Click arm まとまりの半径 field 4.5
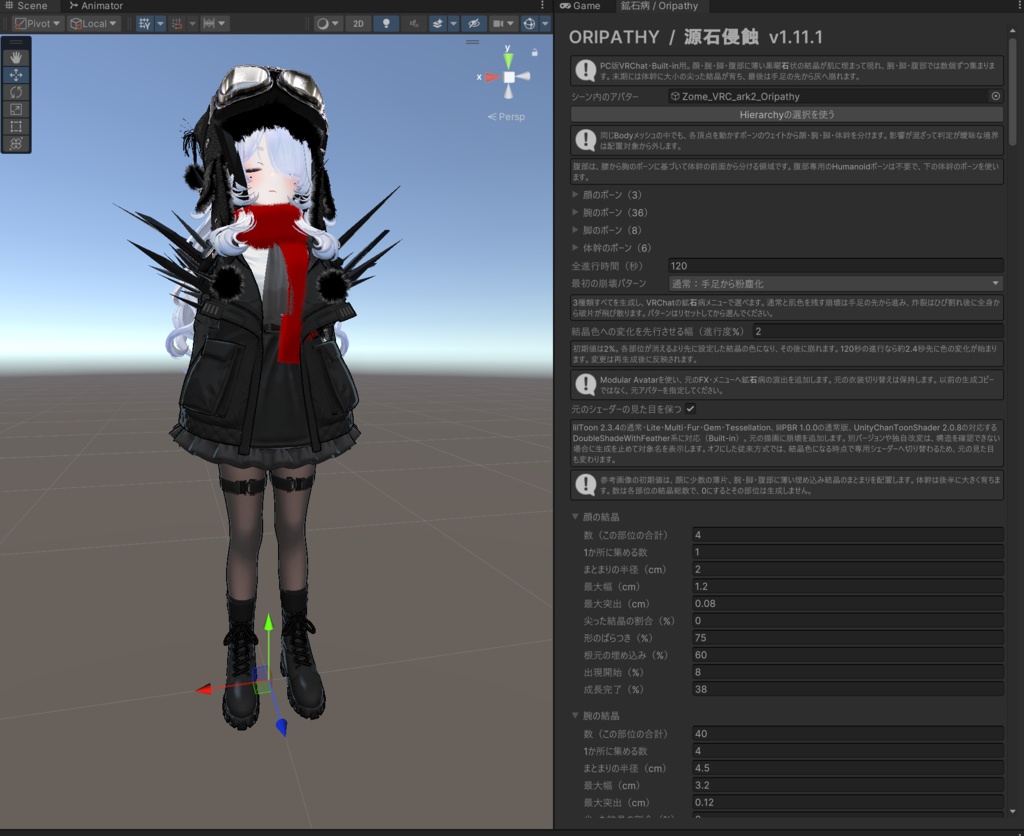 click(x=848, y=768)
